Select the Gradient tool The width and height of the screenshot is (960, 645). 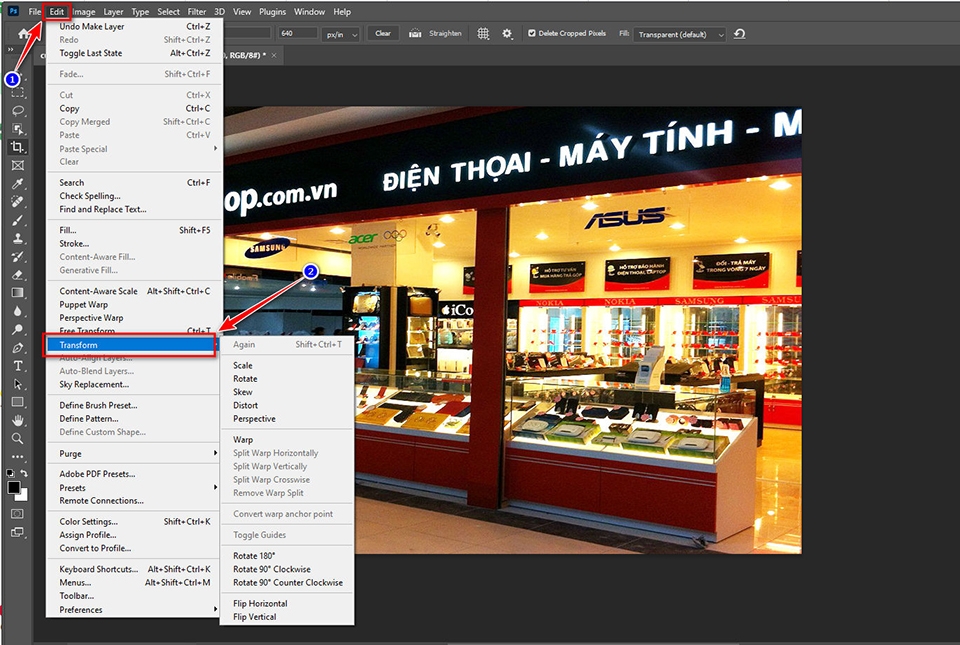[x=18, y=293]
